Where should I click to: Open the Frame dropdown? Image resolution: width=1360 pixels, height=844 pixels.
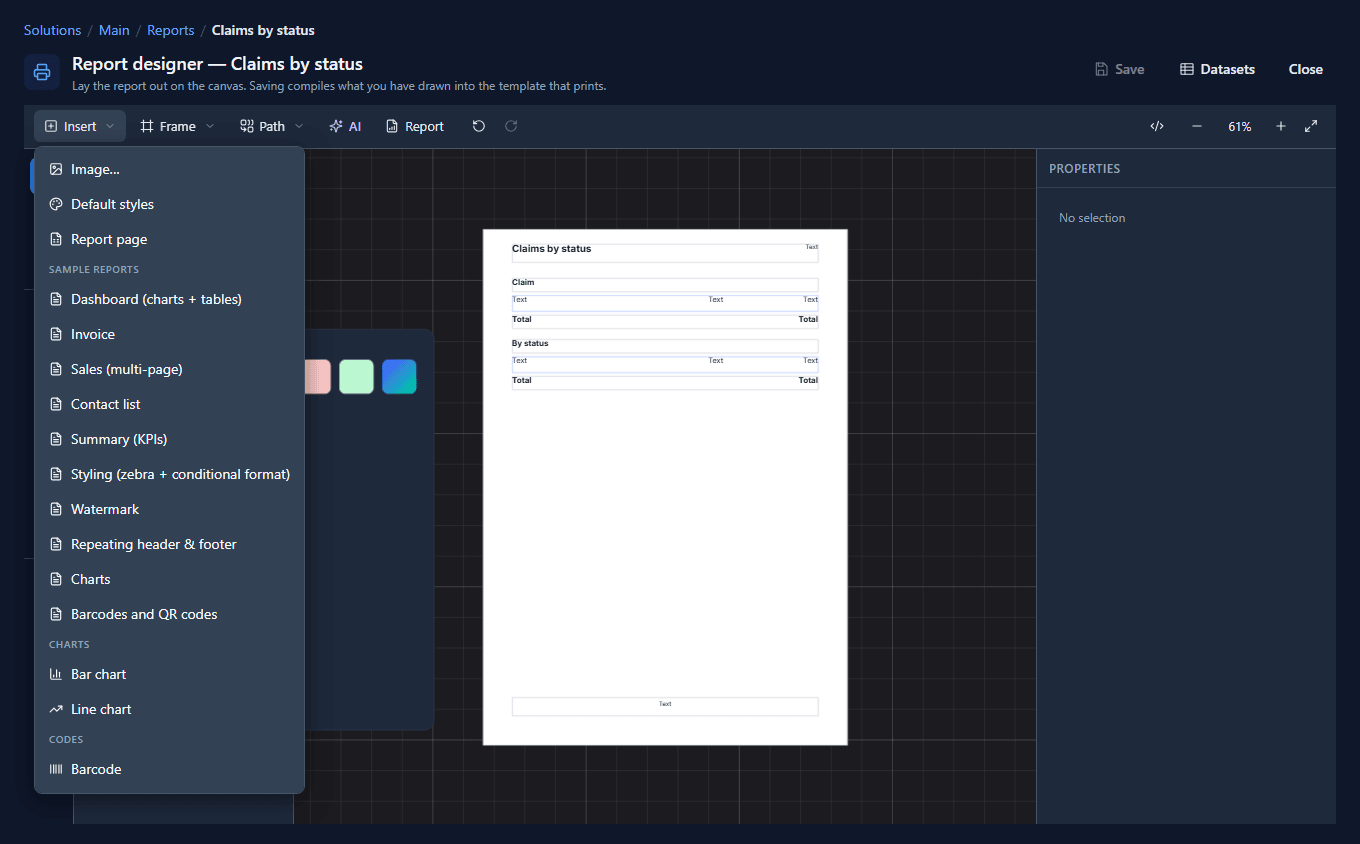[x=177, y=126]
